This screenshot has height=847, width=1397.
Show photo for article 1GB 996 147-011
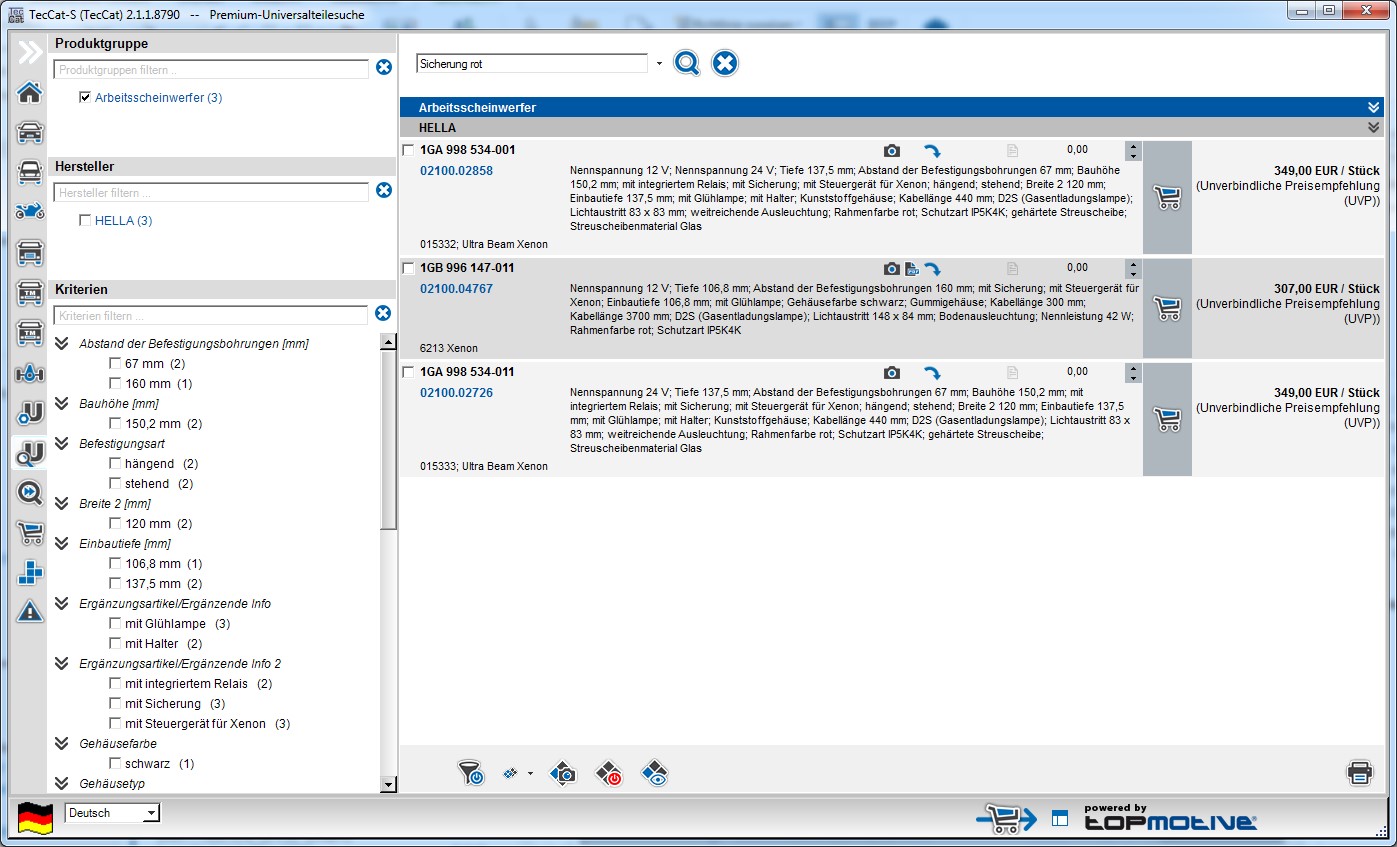click(892, 269)
